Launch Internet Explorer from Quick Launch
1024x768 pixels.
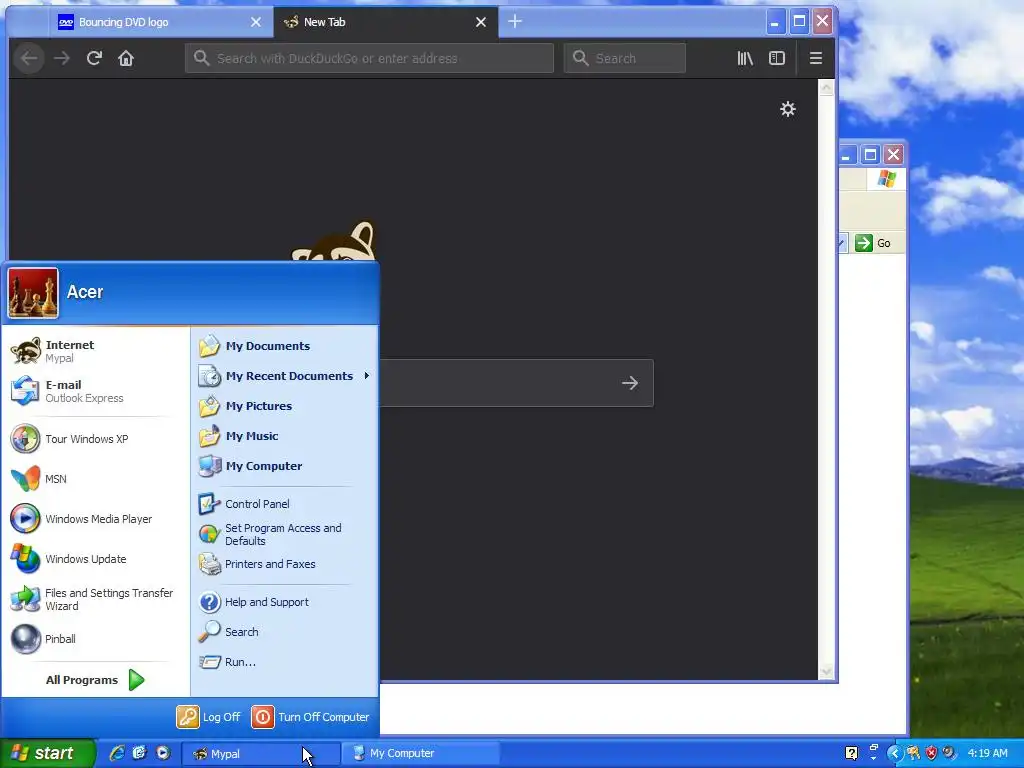tap(117, 753)
